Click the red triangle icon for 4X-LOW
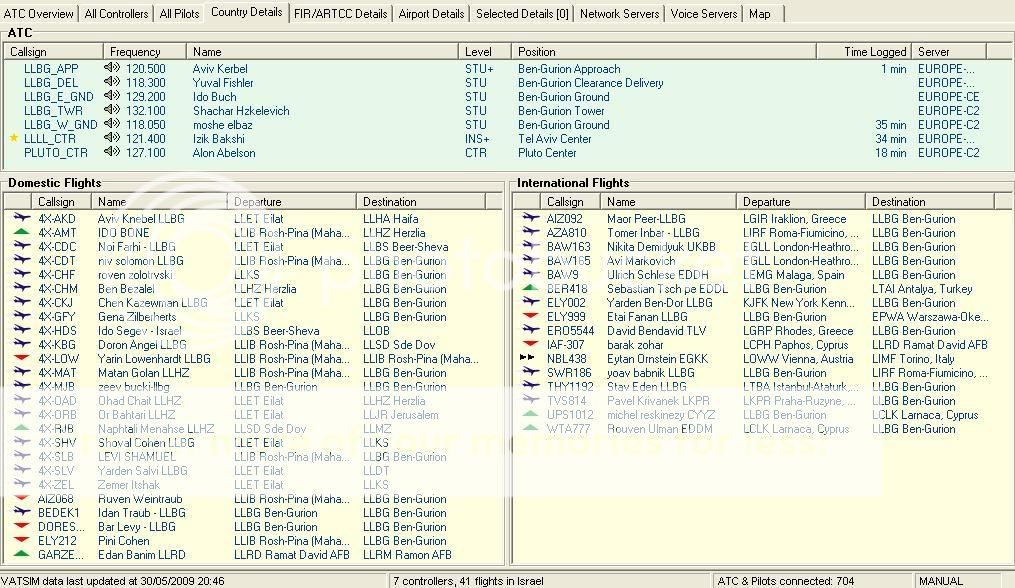The width and height of the screenshot is (1015, 588). [20, 359]
